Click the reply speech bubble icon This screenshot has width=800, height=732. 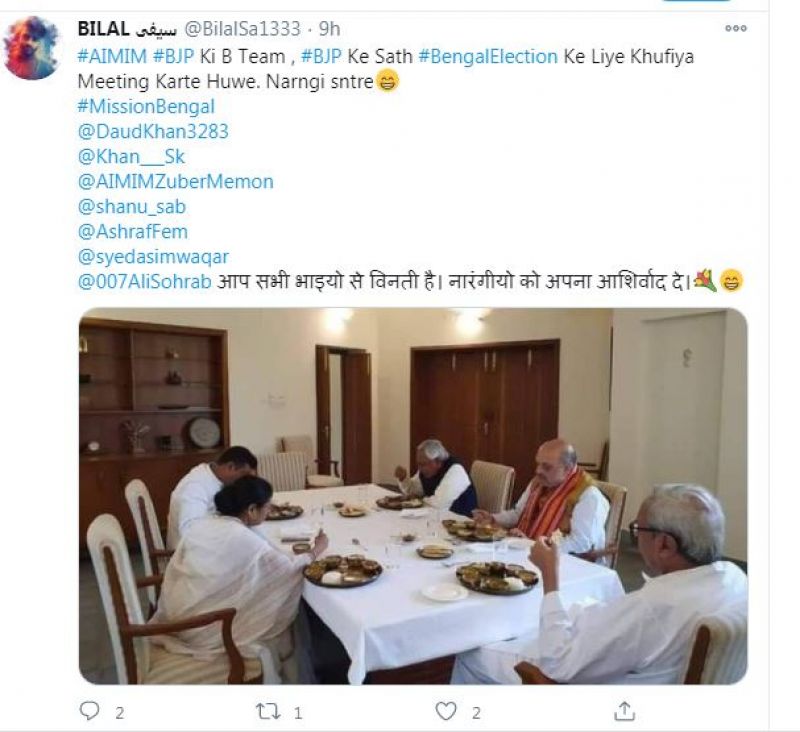coord(92,710)
